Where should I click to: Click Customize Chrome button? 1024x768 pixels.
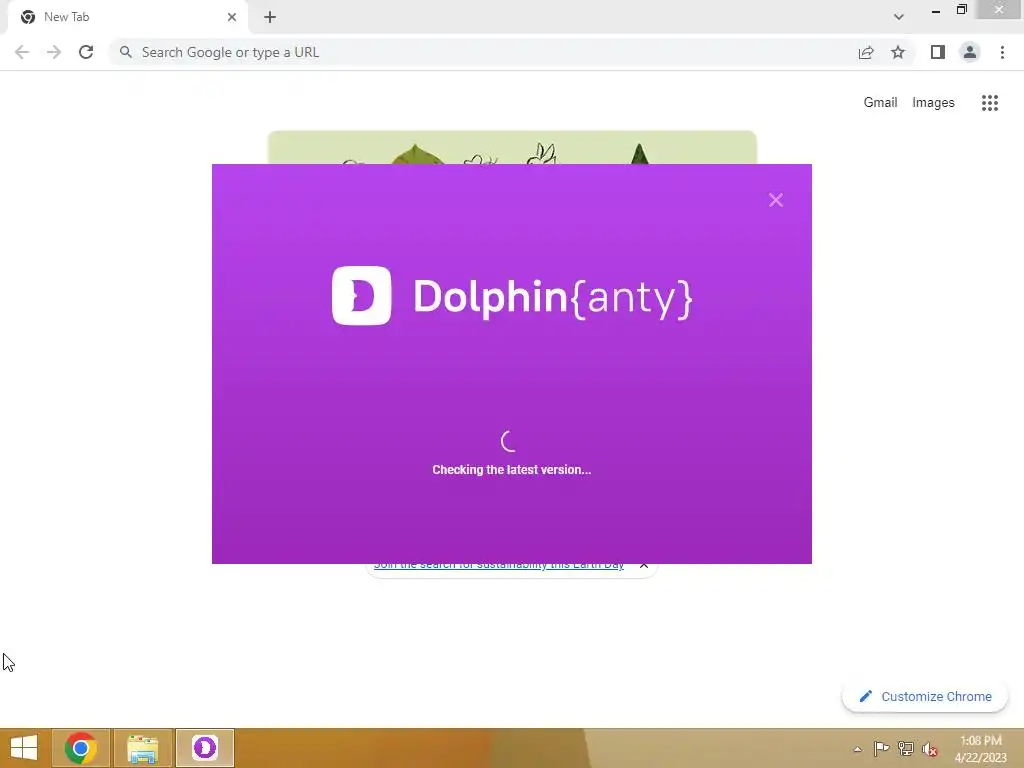coord(925,697)
